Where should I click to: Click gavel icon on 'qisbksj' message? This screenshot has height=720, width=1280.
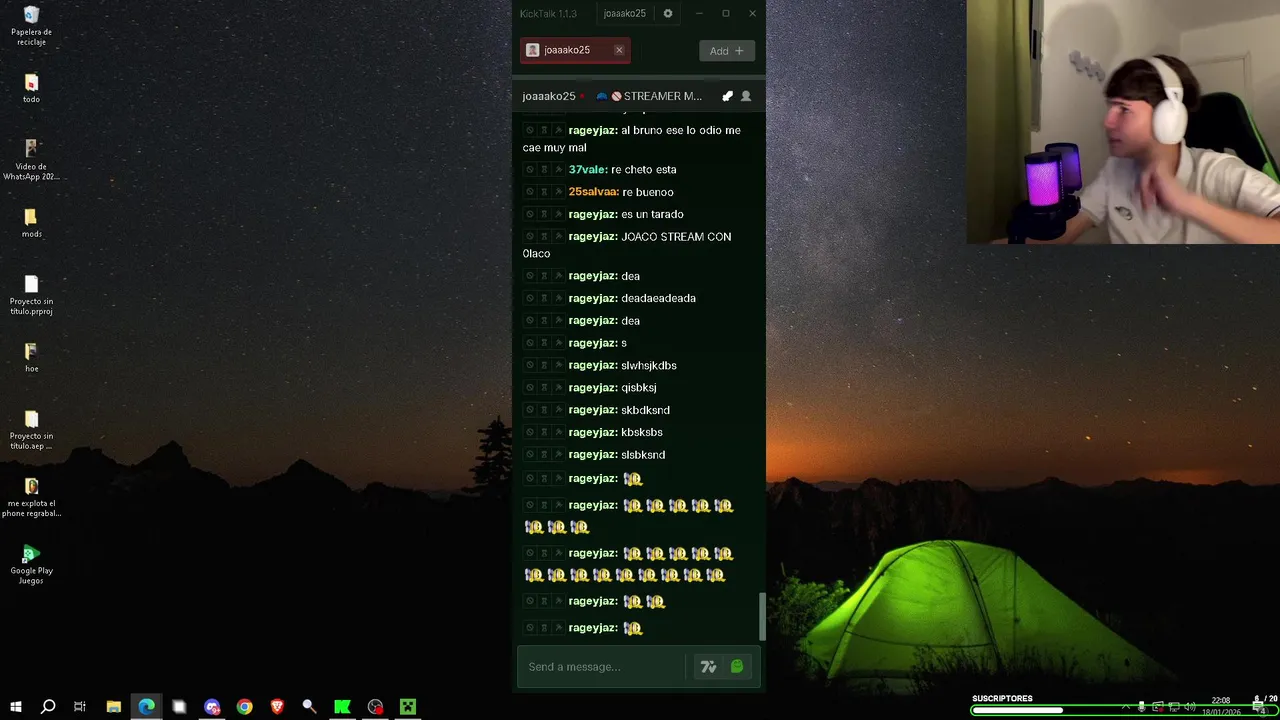click(558, 388)
